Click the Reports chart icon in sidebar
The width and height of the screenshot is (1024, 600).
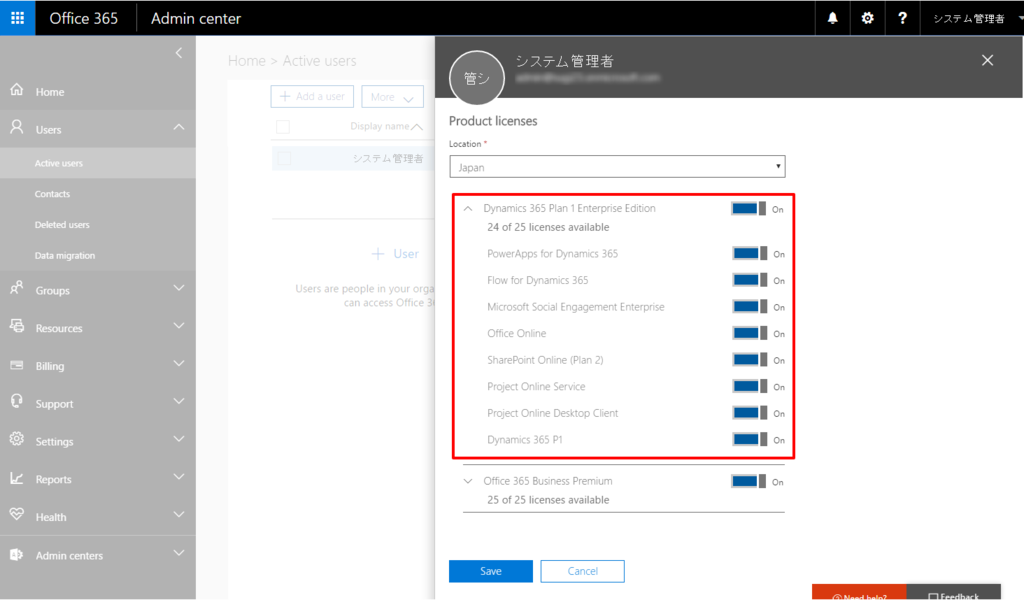tap(17, 478)
